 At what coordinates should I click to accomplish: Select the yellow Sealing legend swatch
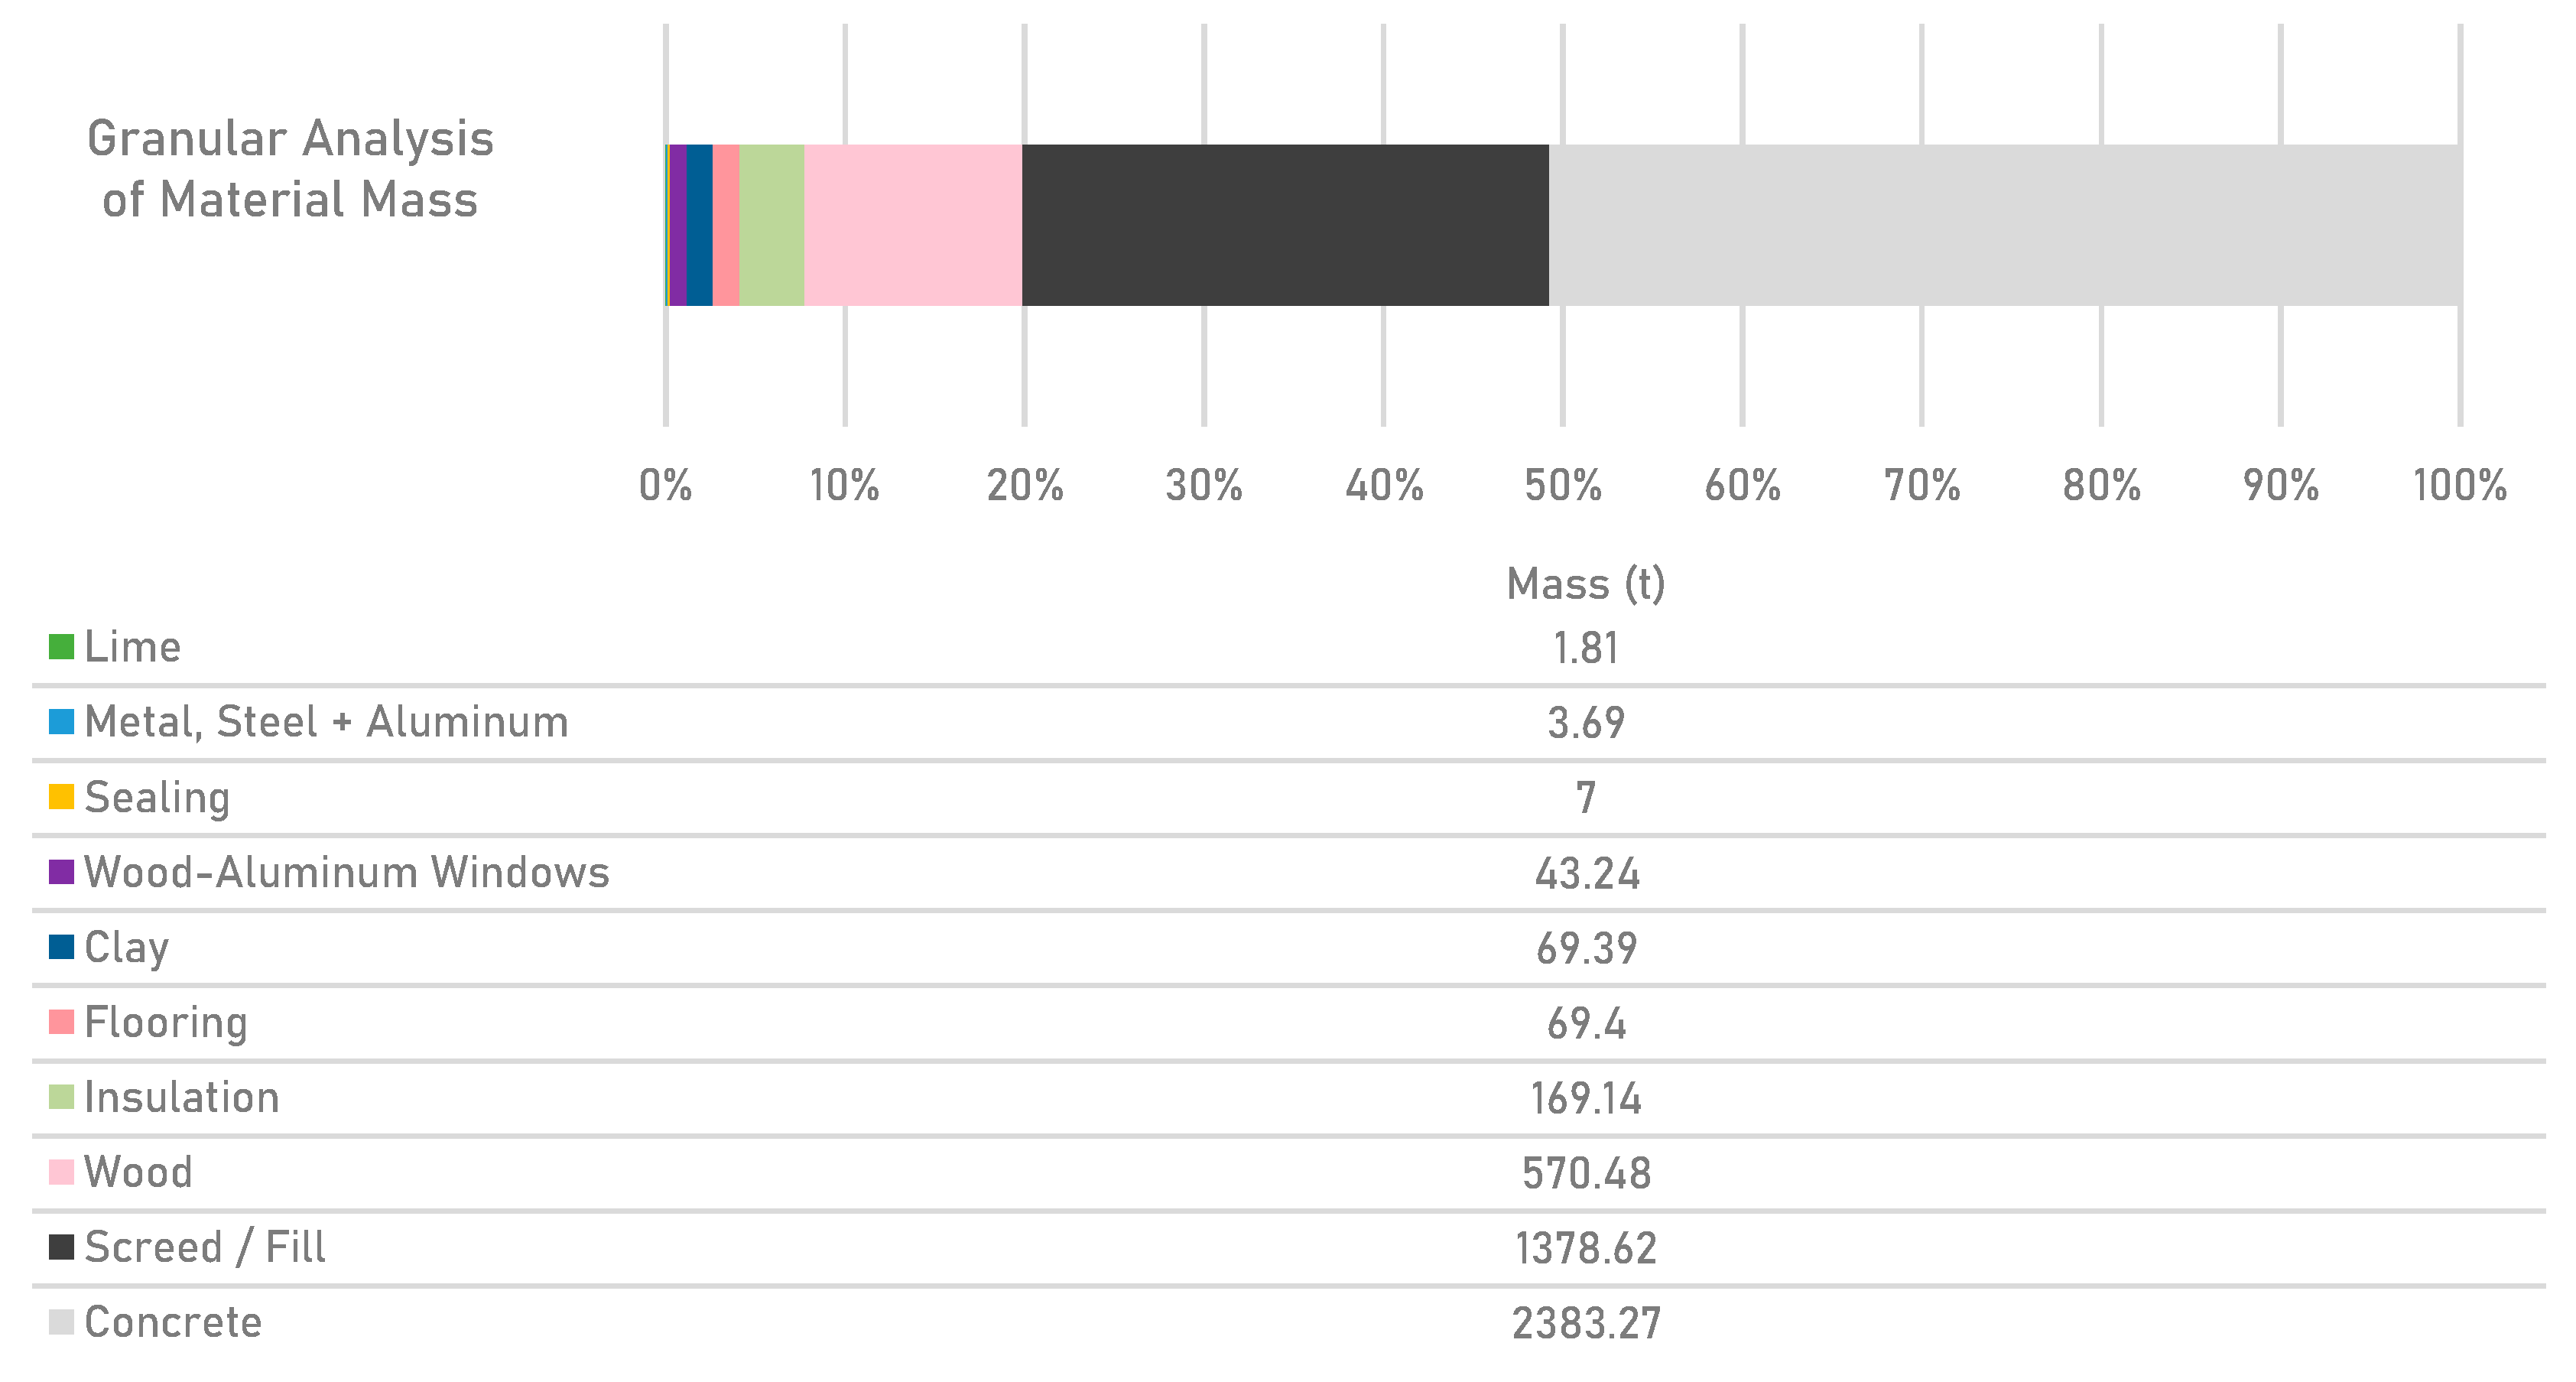point(61,797)
